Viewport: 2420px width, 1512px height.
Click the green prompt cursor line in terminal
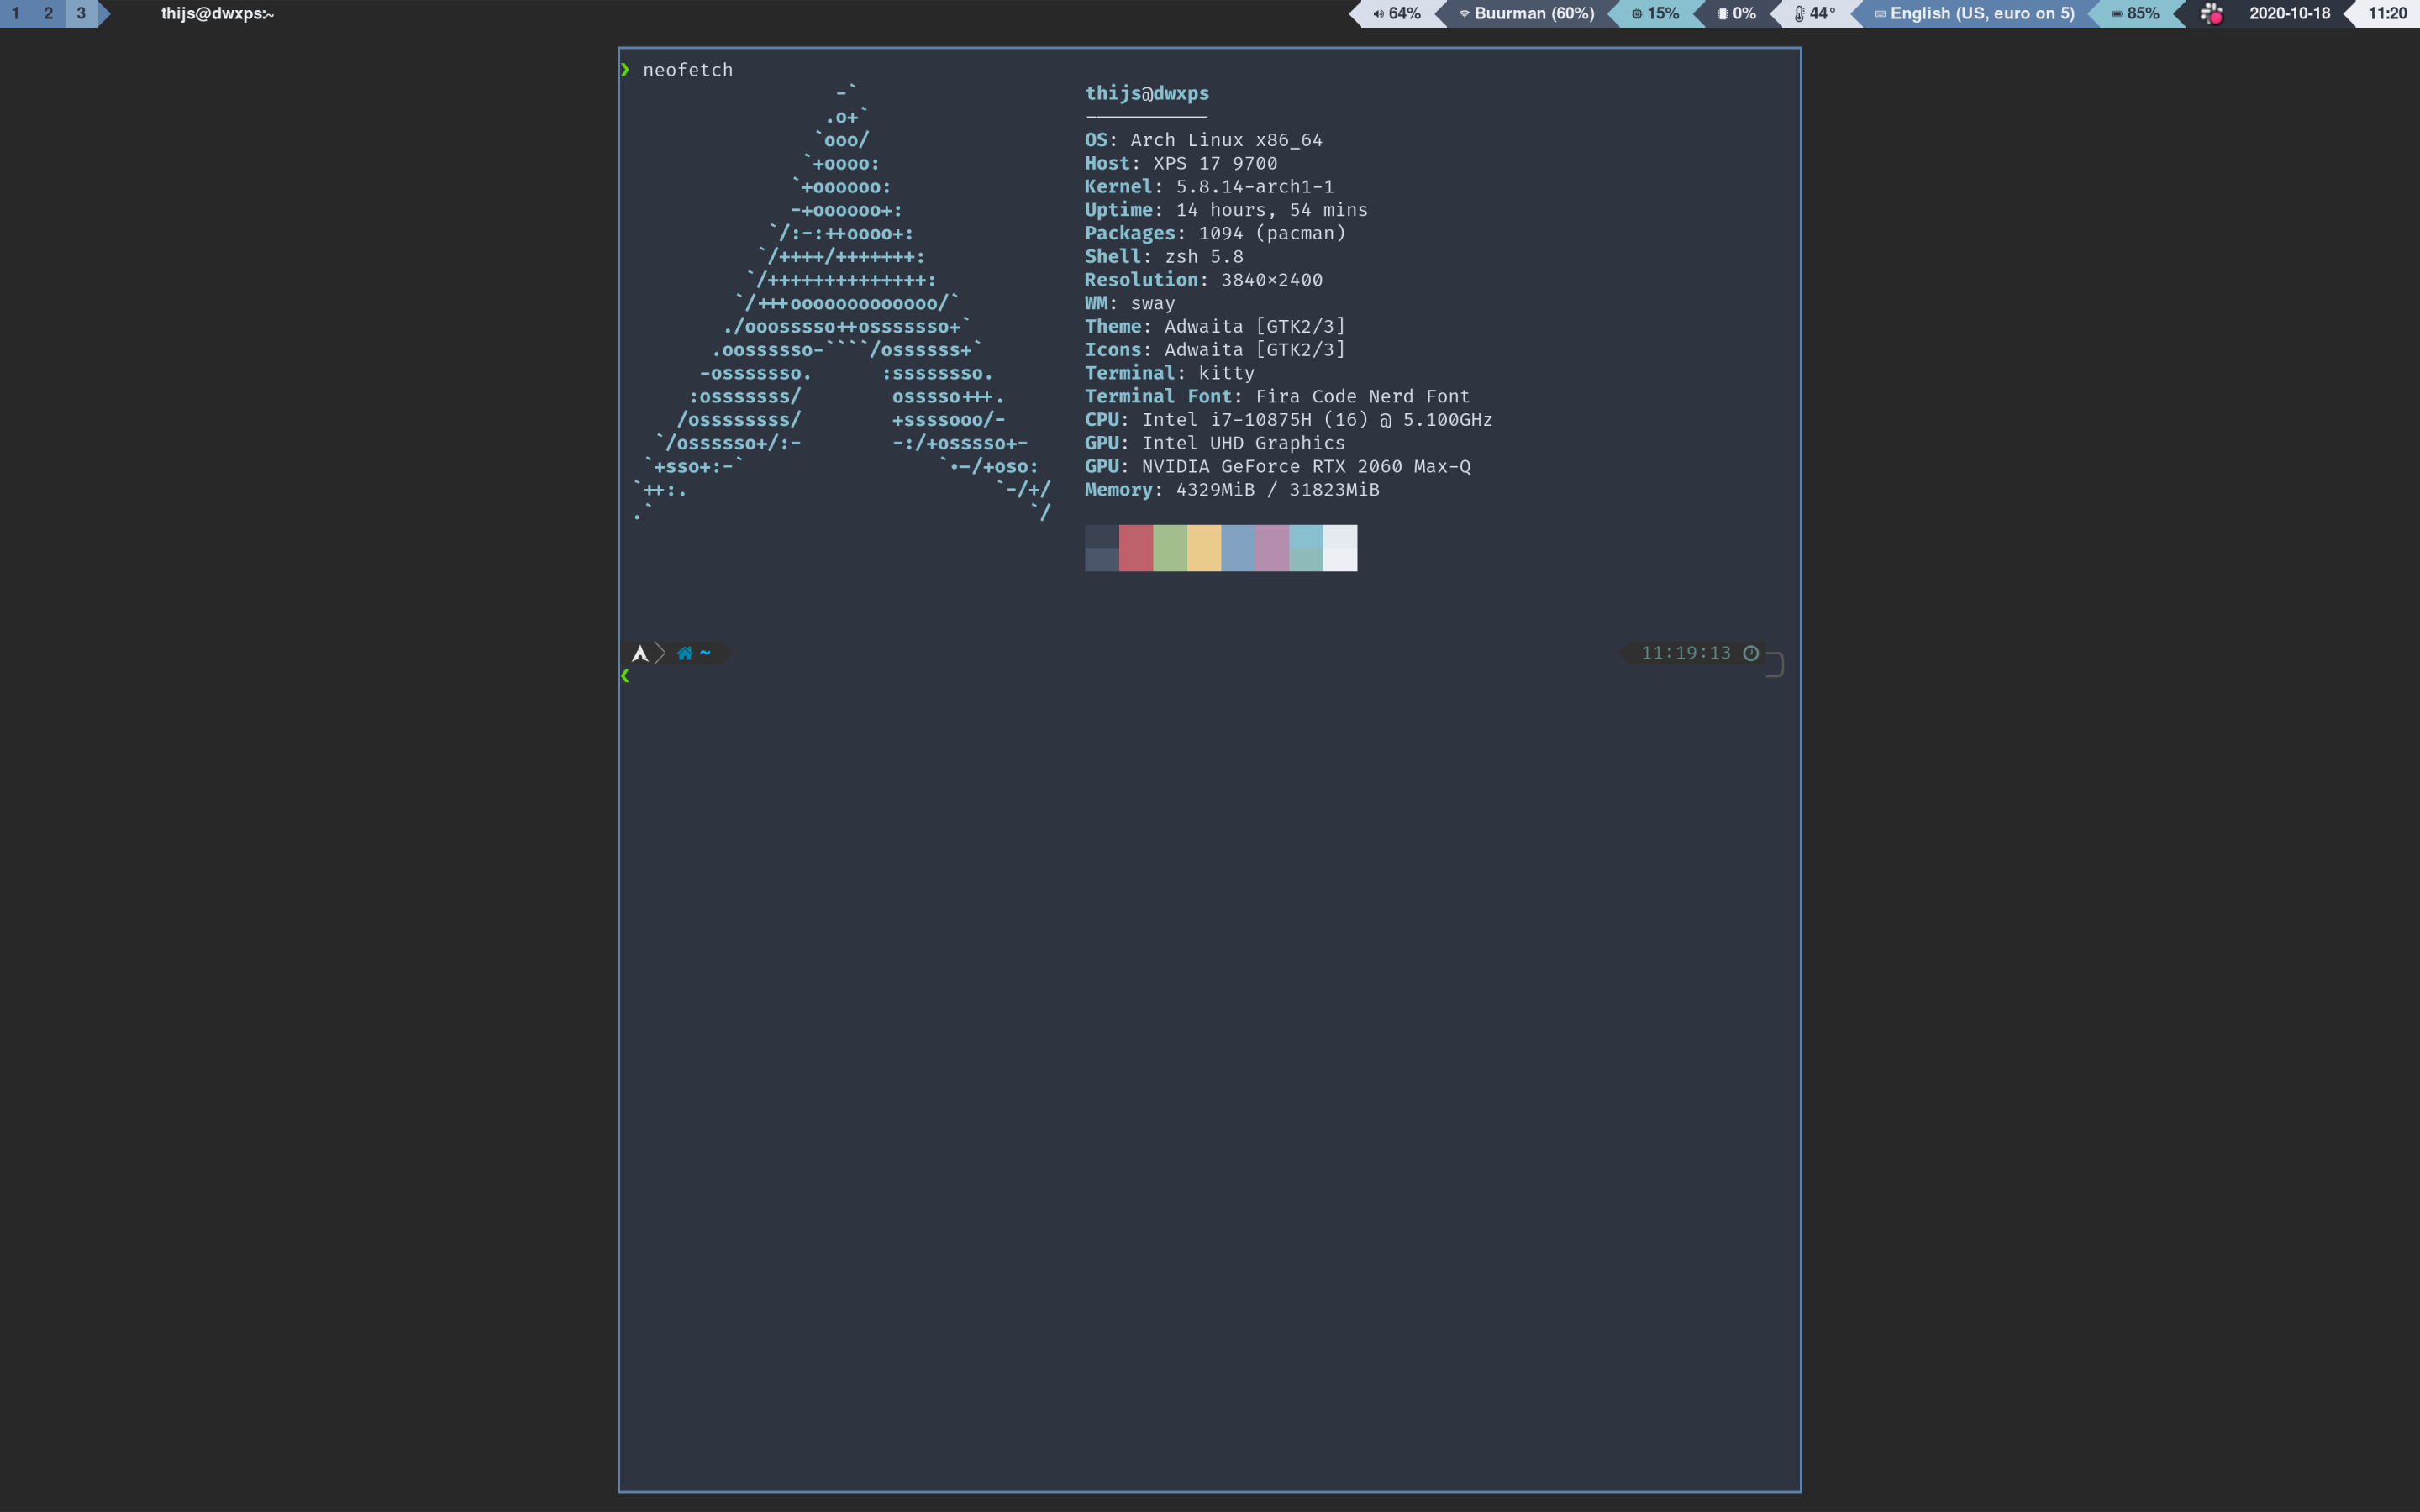pos(625,676)
